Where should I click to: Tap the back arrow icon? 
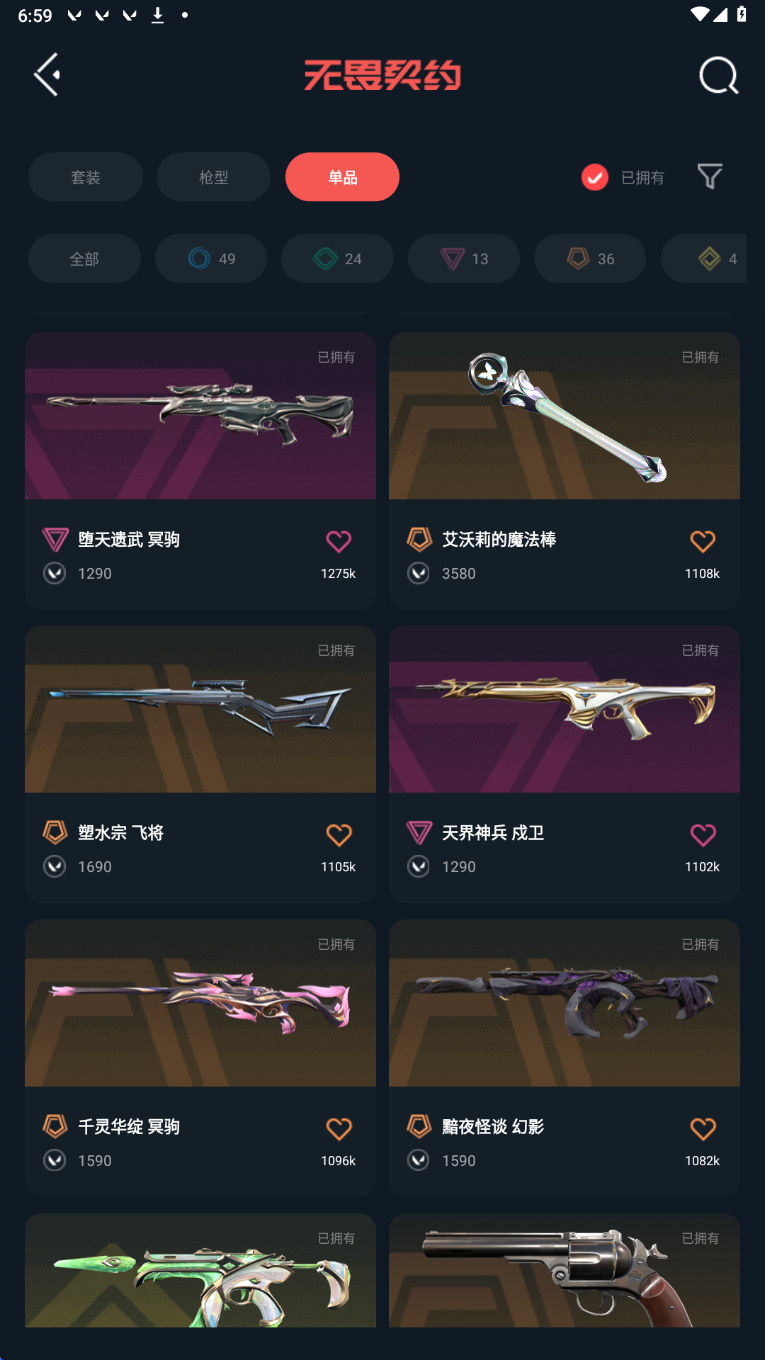coord(47,75)
